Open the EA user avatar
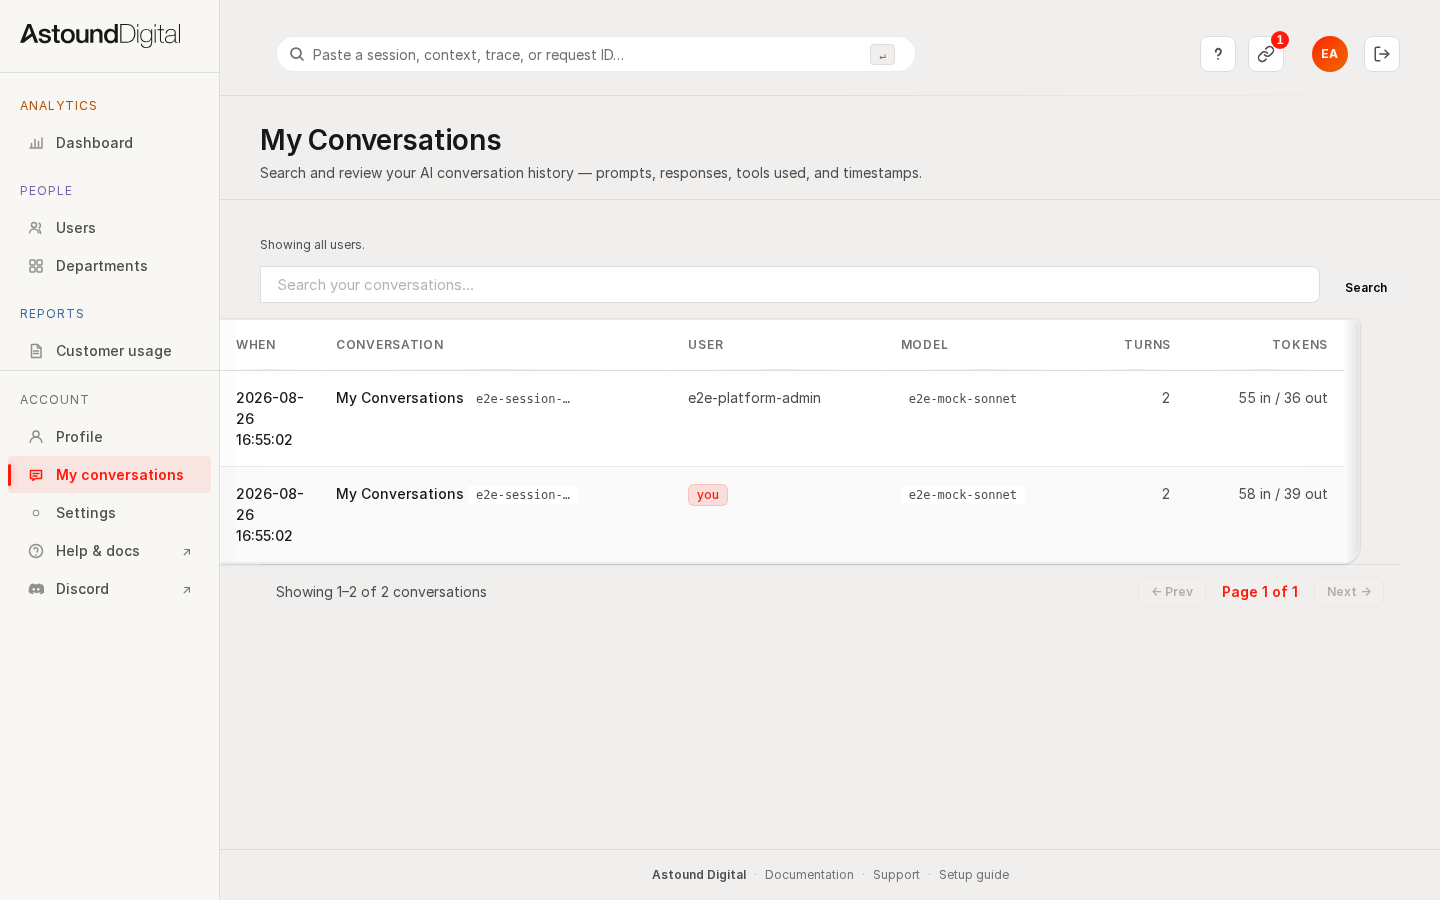1440x900 pixels. click(x=1330, y=54)
